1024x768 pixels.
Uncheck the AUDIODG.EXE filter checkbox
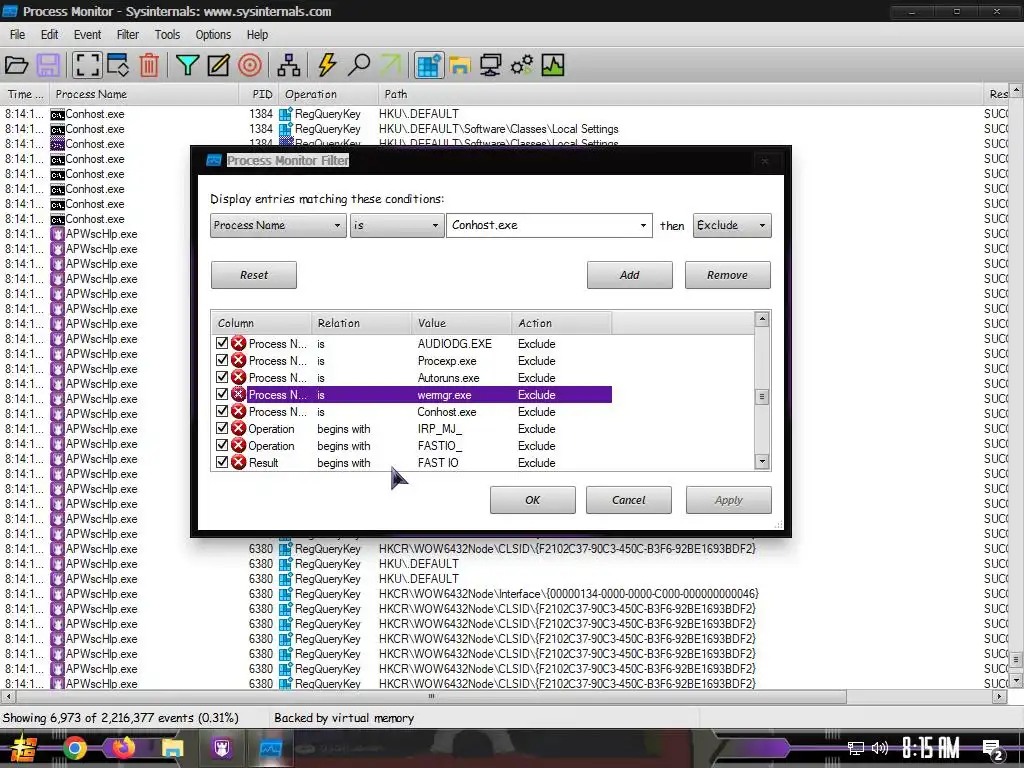coord(222,344)
